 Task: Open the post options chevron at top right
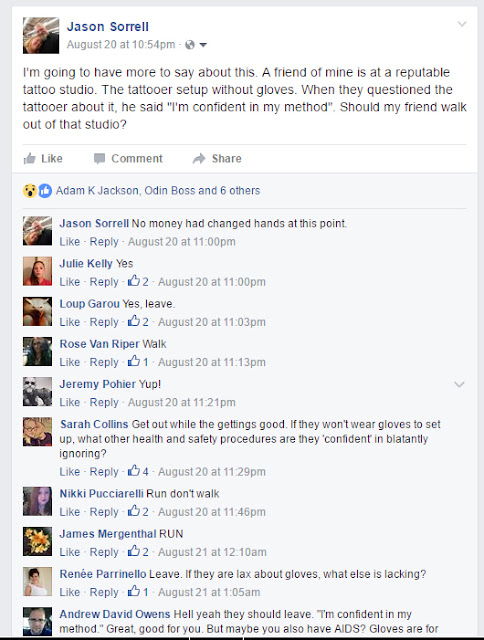462,24
